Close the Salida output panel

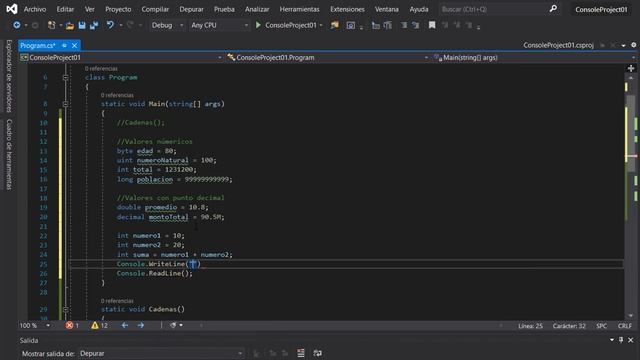pos(631,340)
